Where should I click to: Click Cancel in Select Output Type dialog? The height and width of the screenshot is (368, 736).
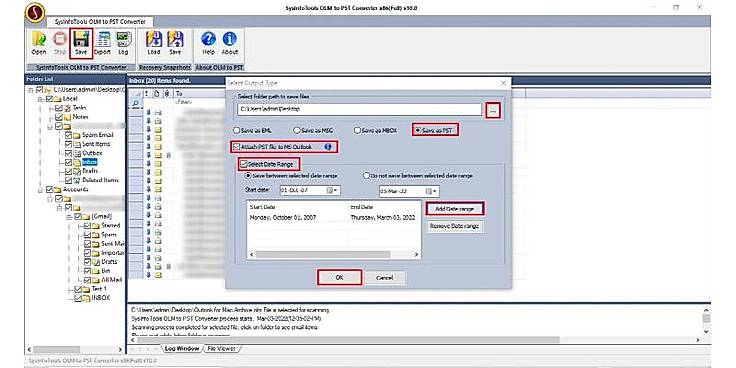384,278
